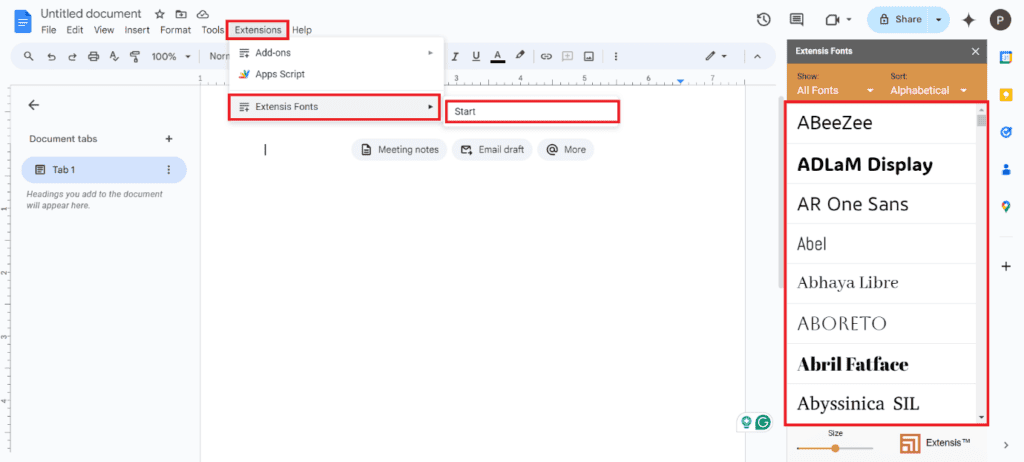Viewport: 1024px width, 462px height.
Task: Show all comments
Action: tap(797, 20)
